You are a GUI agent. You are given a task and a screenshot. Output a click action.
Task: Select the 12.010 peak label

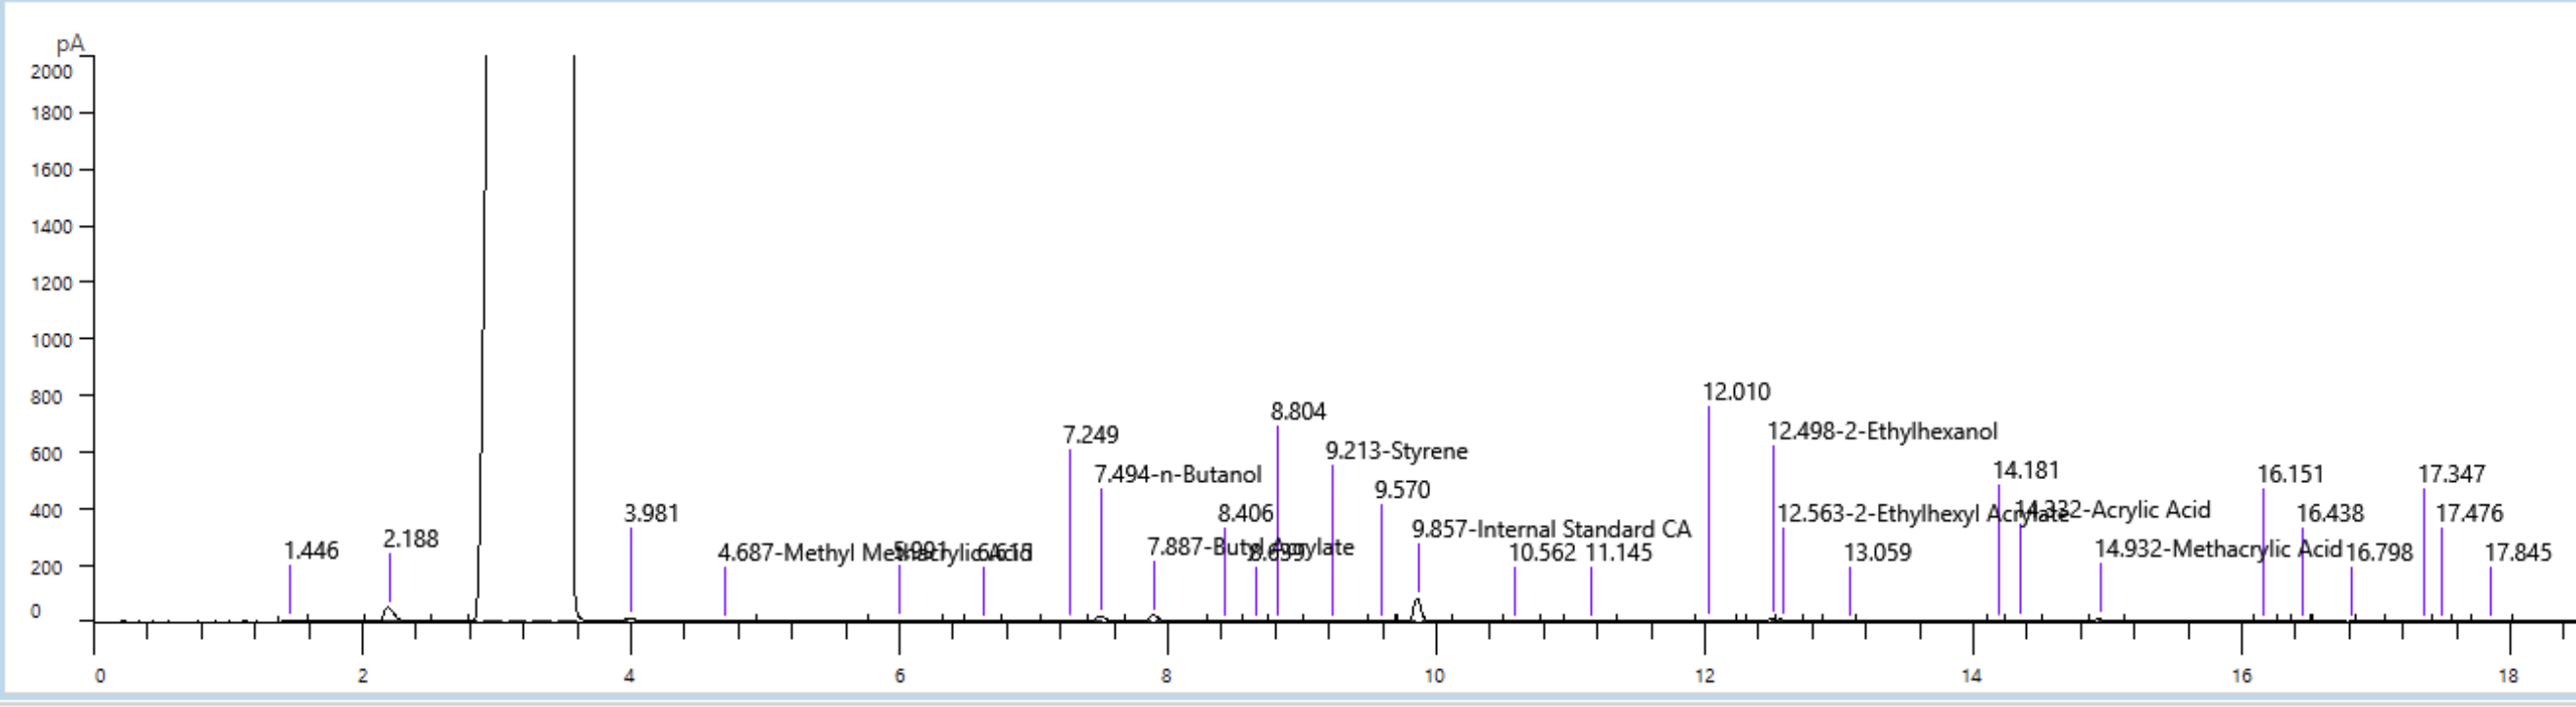1736,392
